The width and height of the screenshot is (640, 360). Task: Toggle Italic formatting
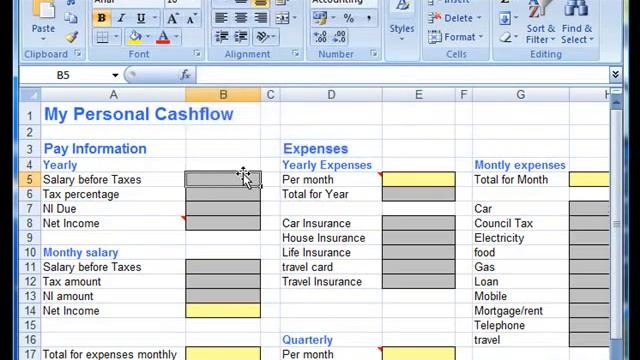(121, 18)
